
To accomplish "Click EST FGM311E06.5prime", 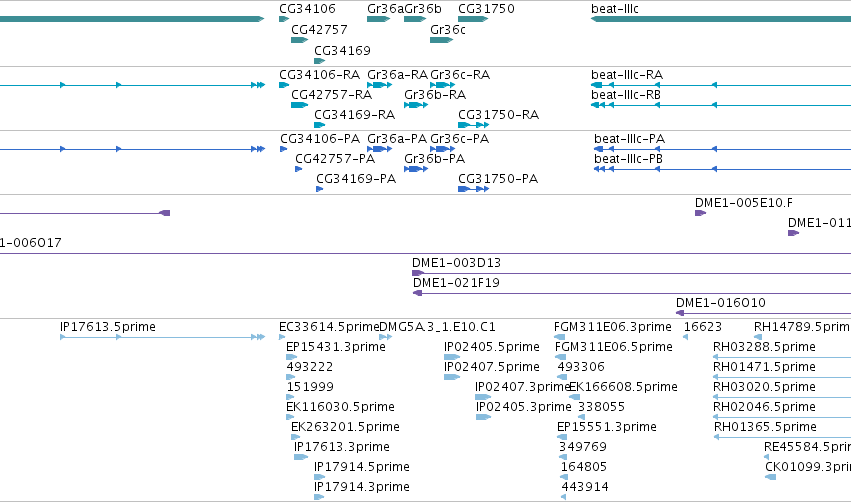I will click(x=614, y=346).
